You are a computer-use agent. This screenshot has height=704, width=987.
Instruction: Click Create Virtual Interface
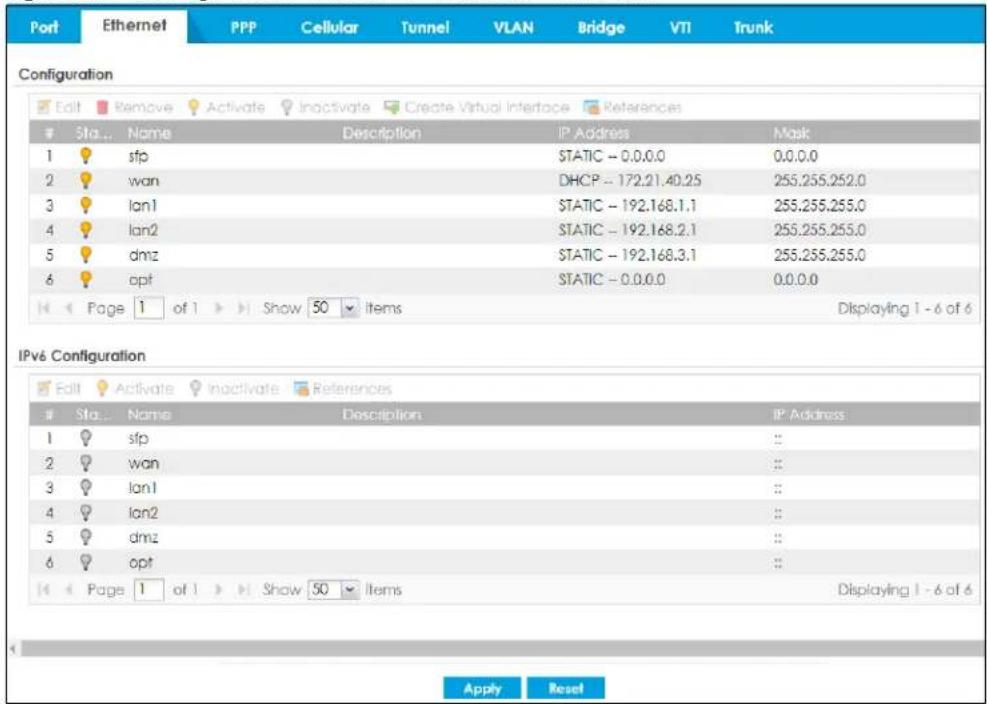point(477,107)
